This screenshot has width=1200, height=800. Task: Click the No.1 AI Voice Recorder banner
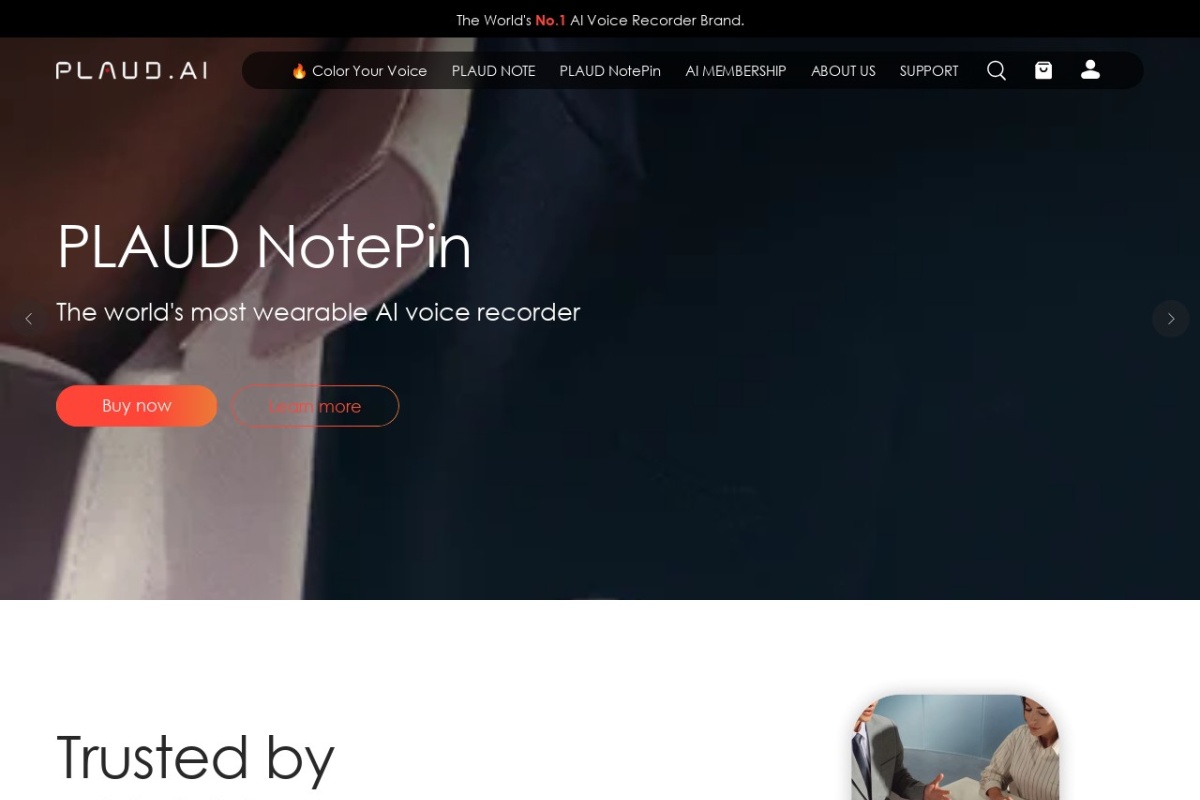tap(600, 20)
